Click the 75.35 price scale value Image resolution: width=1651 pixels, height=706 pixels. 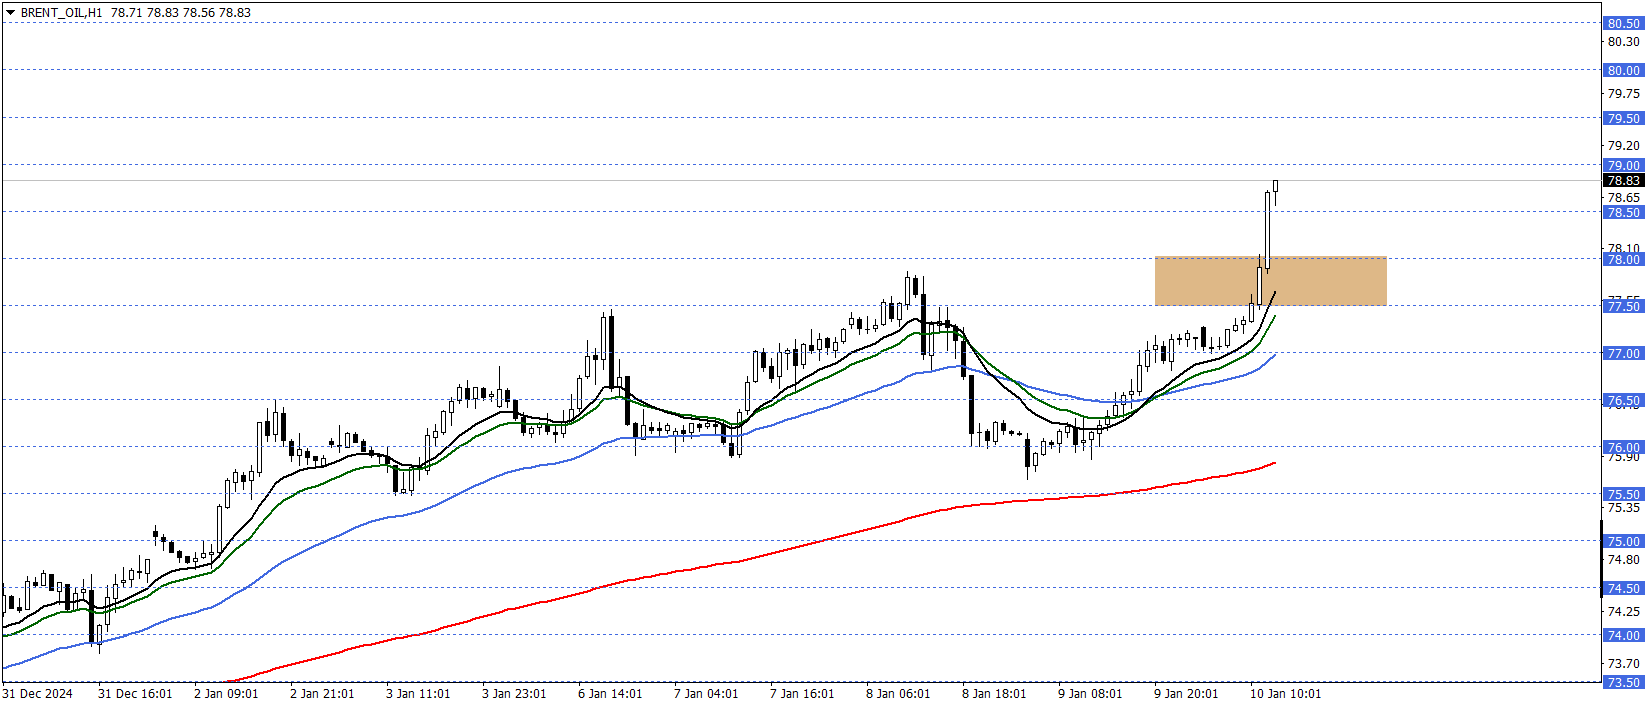(1624, 507)
